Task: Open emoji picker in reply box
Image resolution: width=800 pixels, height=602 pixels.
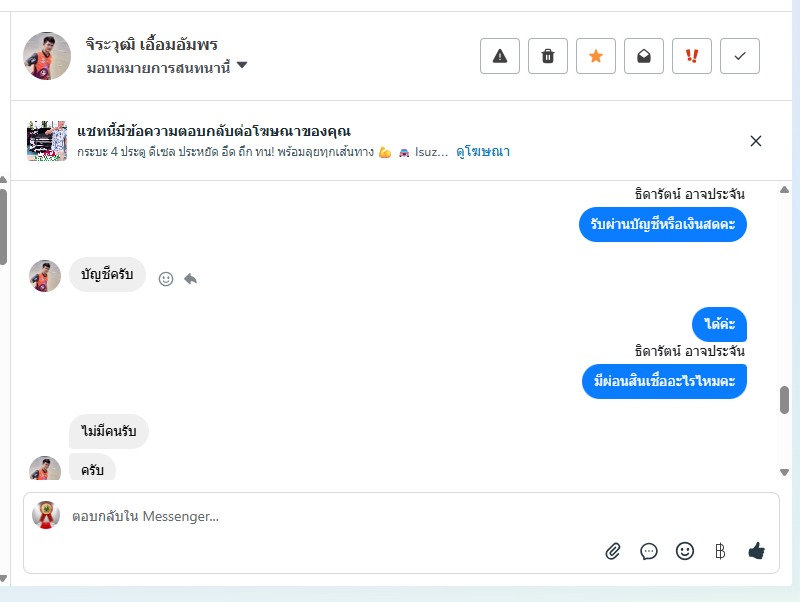Action: [x=685, y=551]
